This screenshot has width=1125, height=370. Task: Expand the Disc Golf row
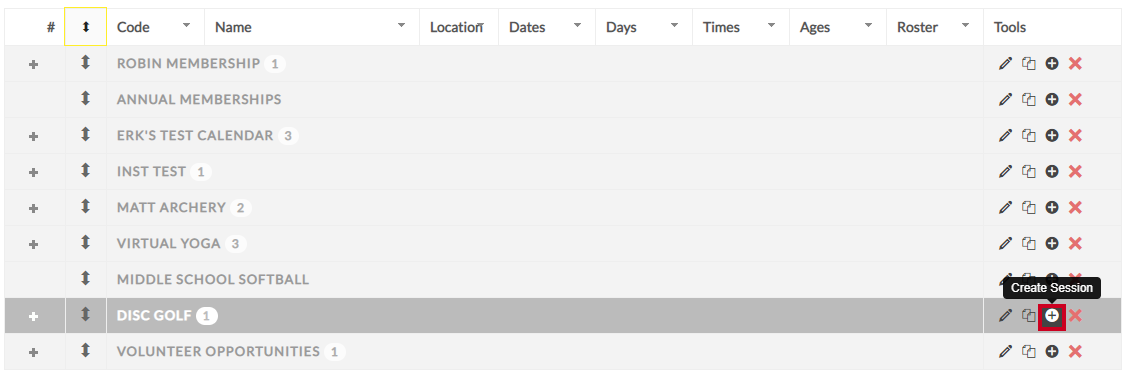click(x=33, y=316)
